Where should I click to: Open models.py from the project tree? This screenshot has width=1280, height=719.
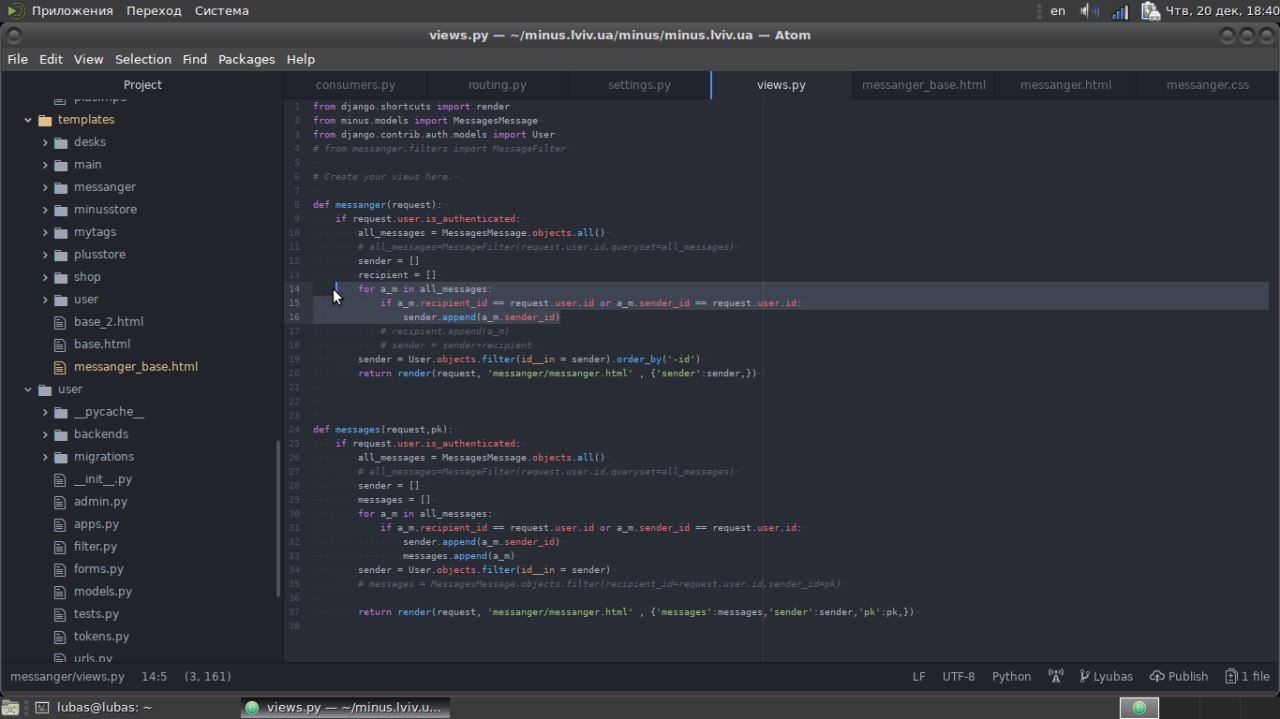pyautogui.click(x=102, y=592)
